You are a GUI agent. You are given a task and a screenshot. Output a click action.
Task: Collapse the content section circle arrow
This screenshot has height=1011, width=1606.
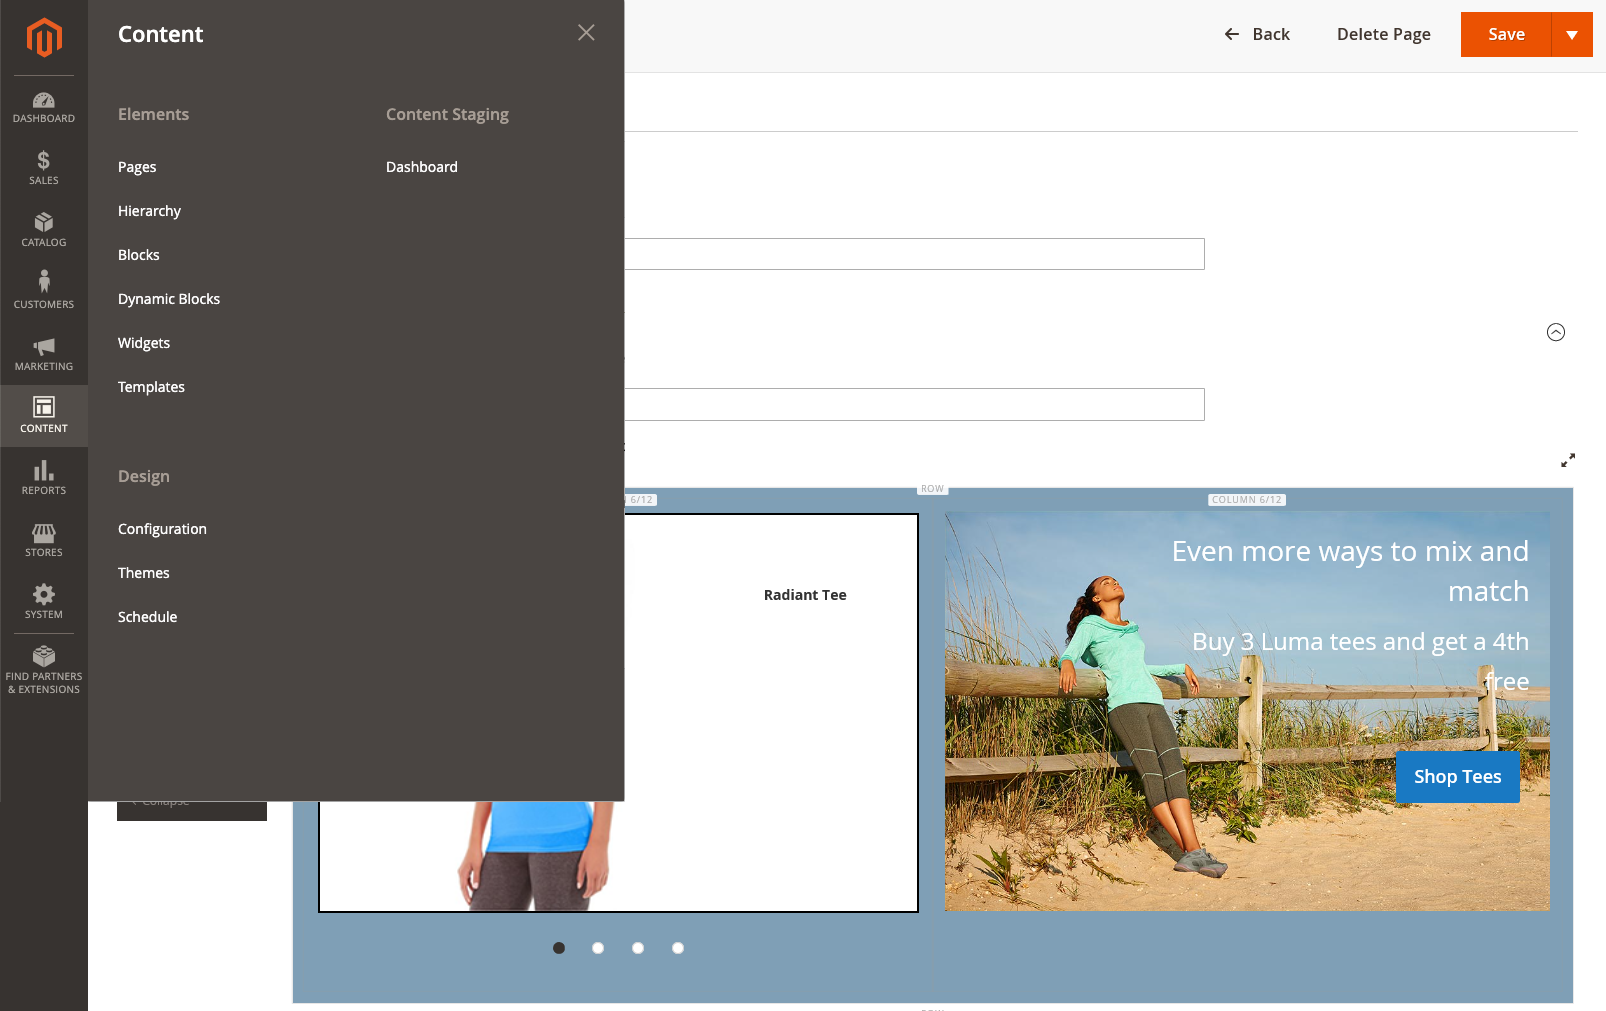pyautogui.click(x=1556, y=332)
